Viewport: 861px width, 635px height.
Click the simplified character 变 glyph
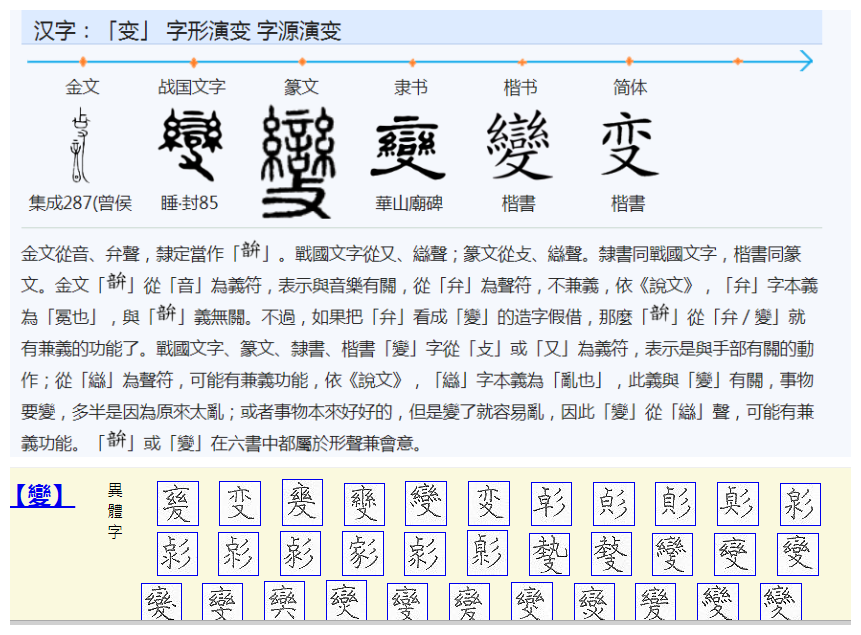pyautogui.click(x=631, y=145)
